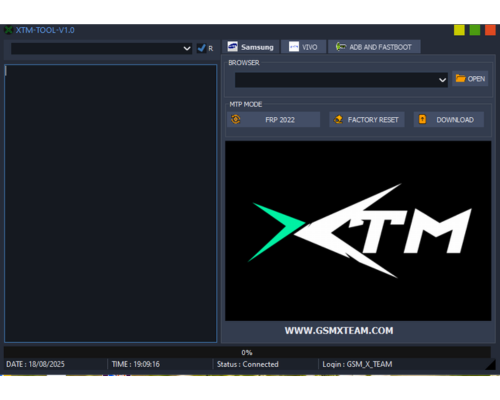
Task: Click the XTM app icon in title bar
Action: (x=8, y=30)
